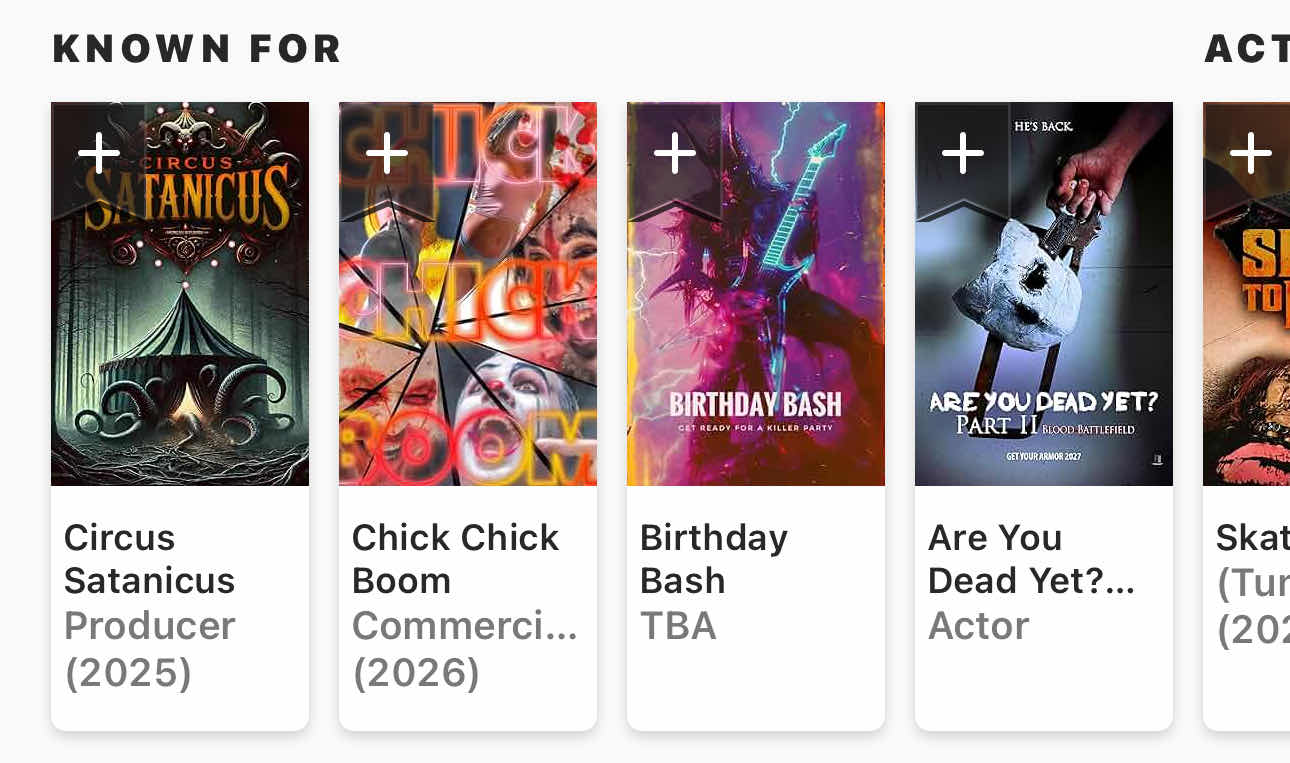Open the Are You Dead Yet? poster
The width and height of the screenshot is (1290, 763).
click(1044, 330)
